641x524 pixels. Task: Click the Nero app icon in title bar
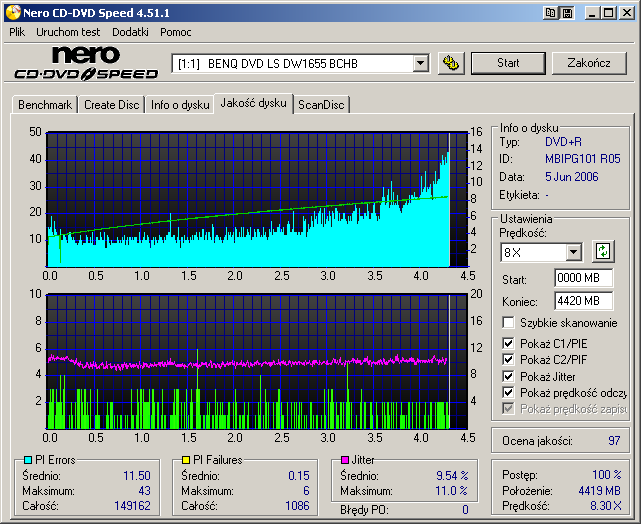pos(13,13)
